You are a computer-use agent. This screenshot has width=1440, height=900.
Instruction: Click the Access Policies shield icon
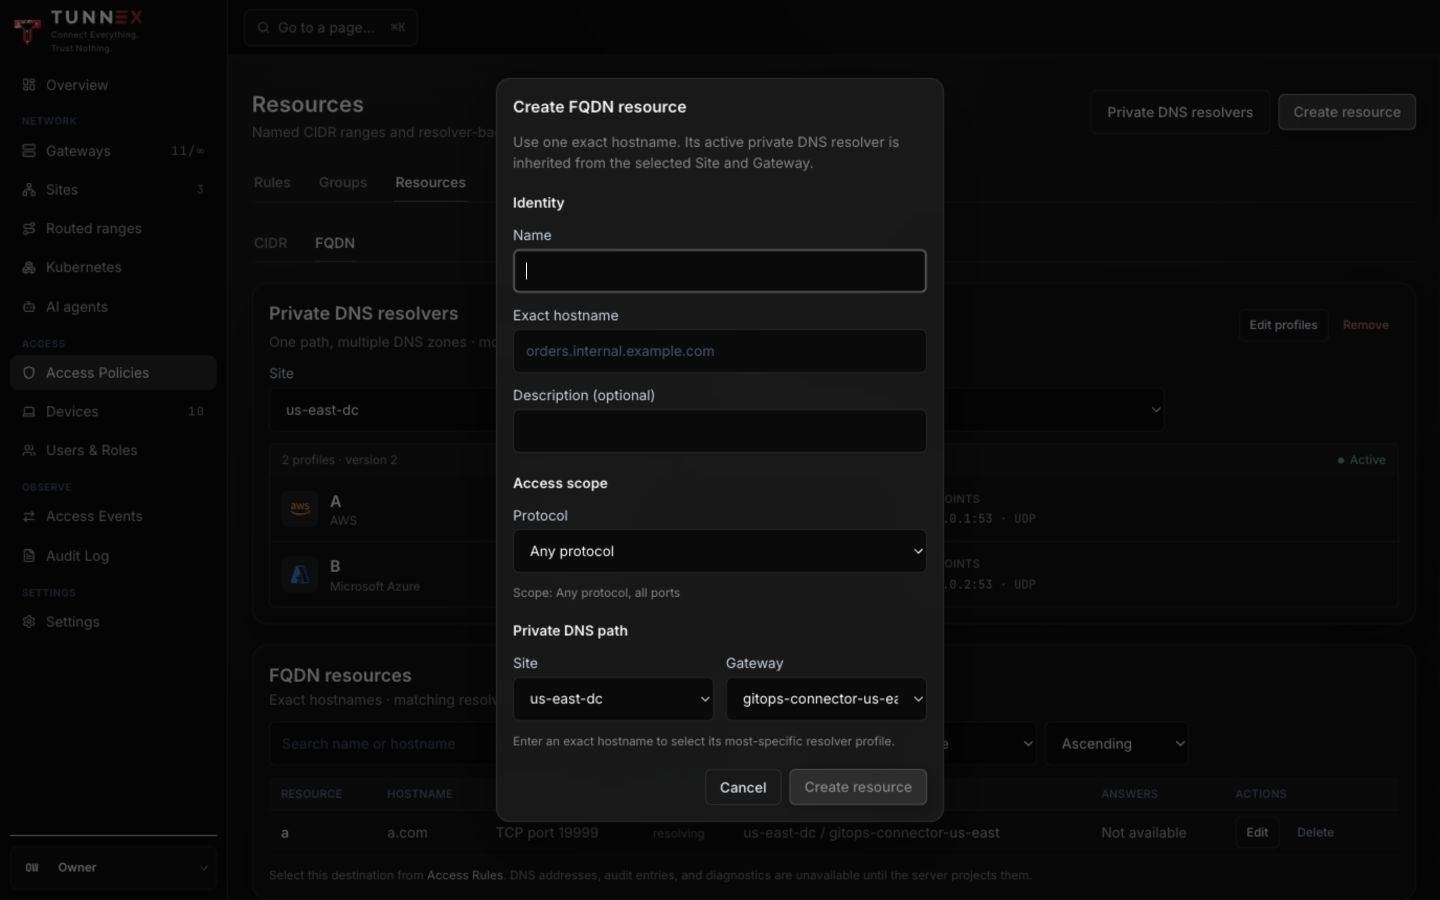29,373
